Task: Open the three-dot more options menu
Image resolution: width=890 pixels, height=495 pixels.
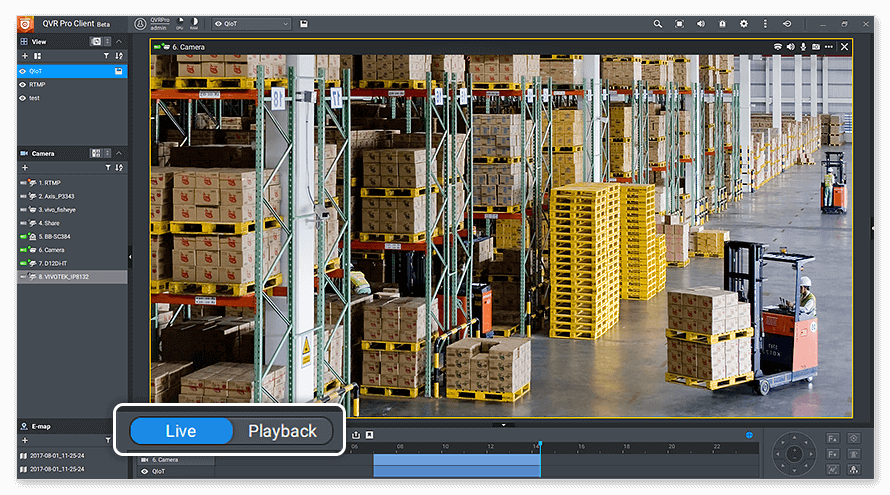Action: click(765, 23)
